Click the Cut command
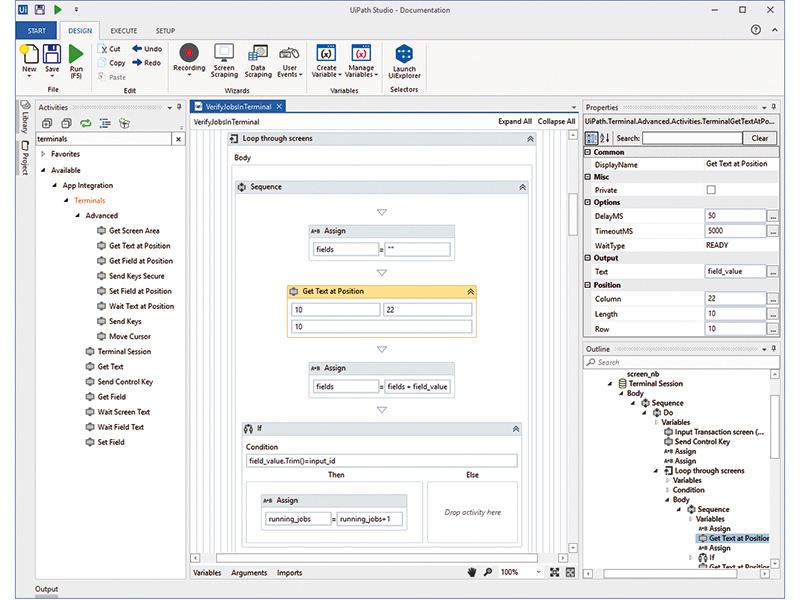 click(110, 49)
